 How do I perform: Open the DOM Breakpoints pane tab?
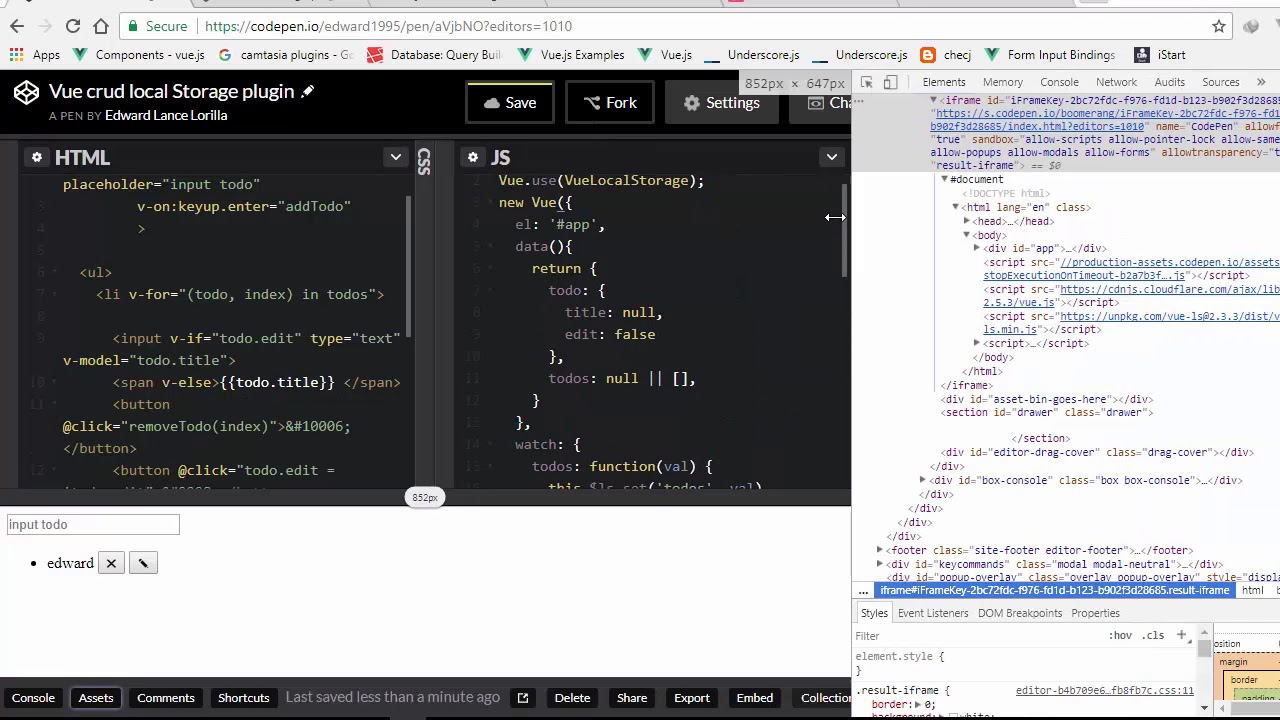coord(1019,613)
